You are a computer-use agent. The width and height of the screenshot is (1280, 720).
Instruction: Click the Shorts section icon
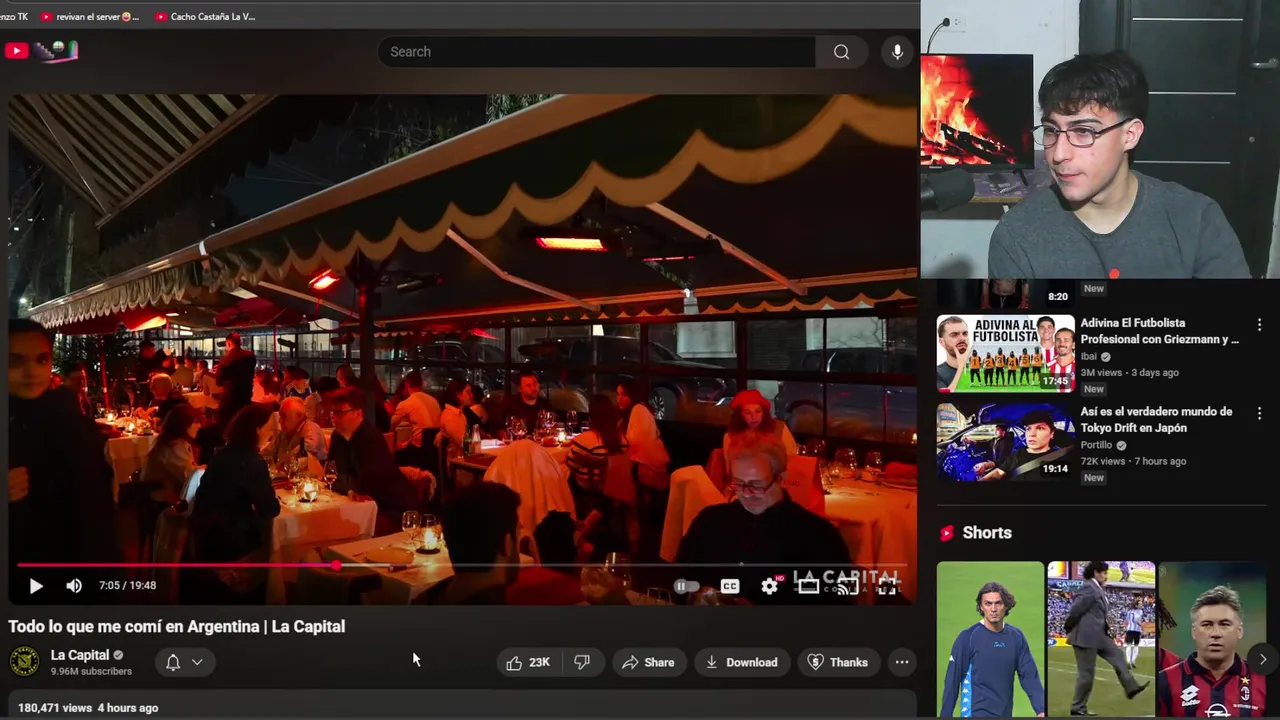(x=946, y=534)
